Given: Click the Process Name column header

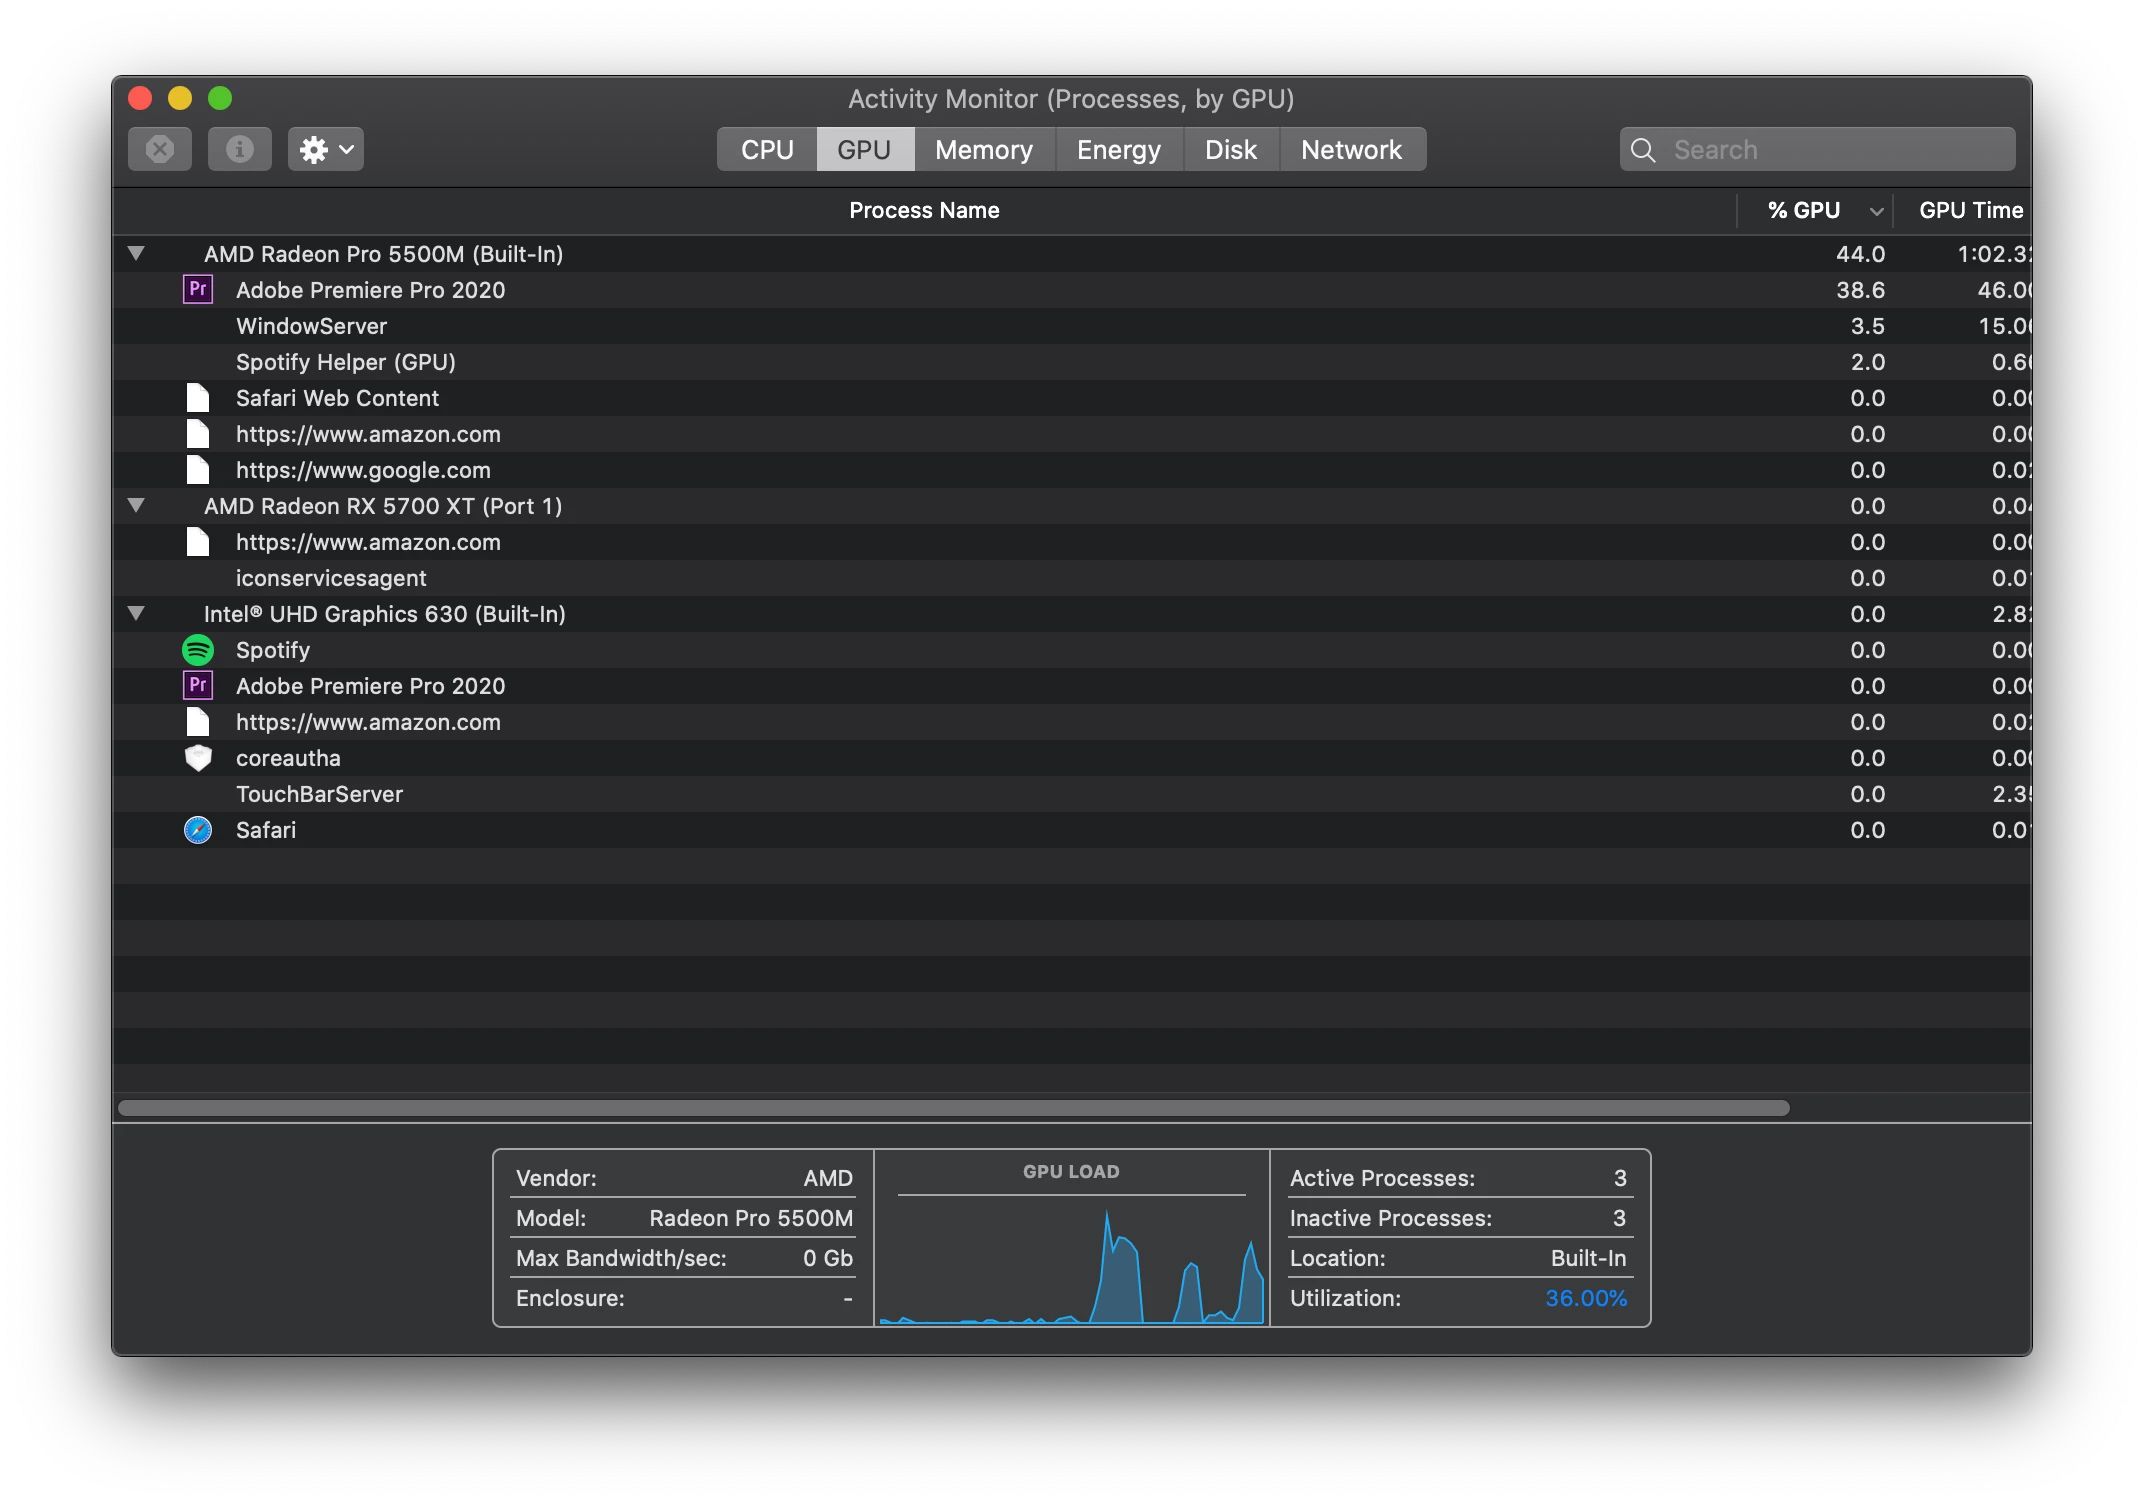Looking at the screenshot, I should 924,211.
